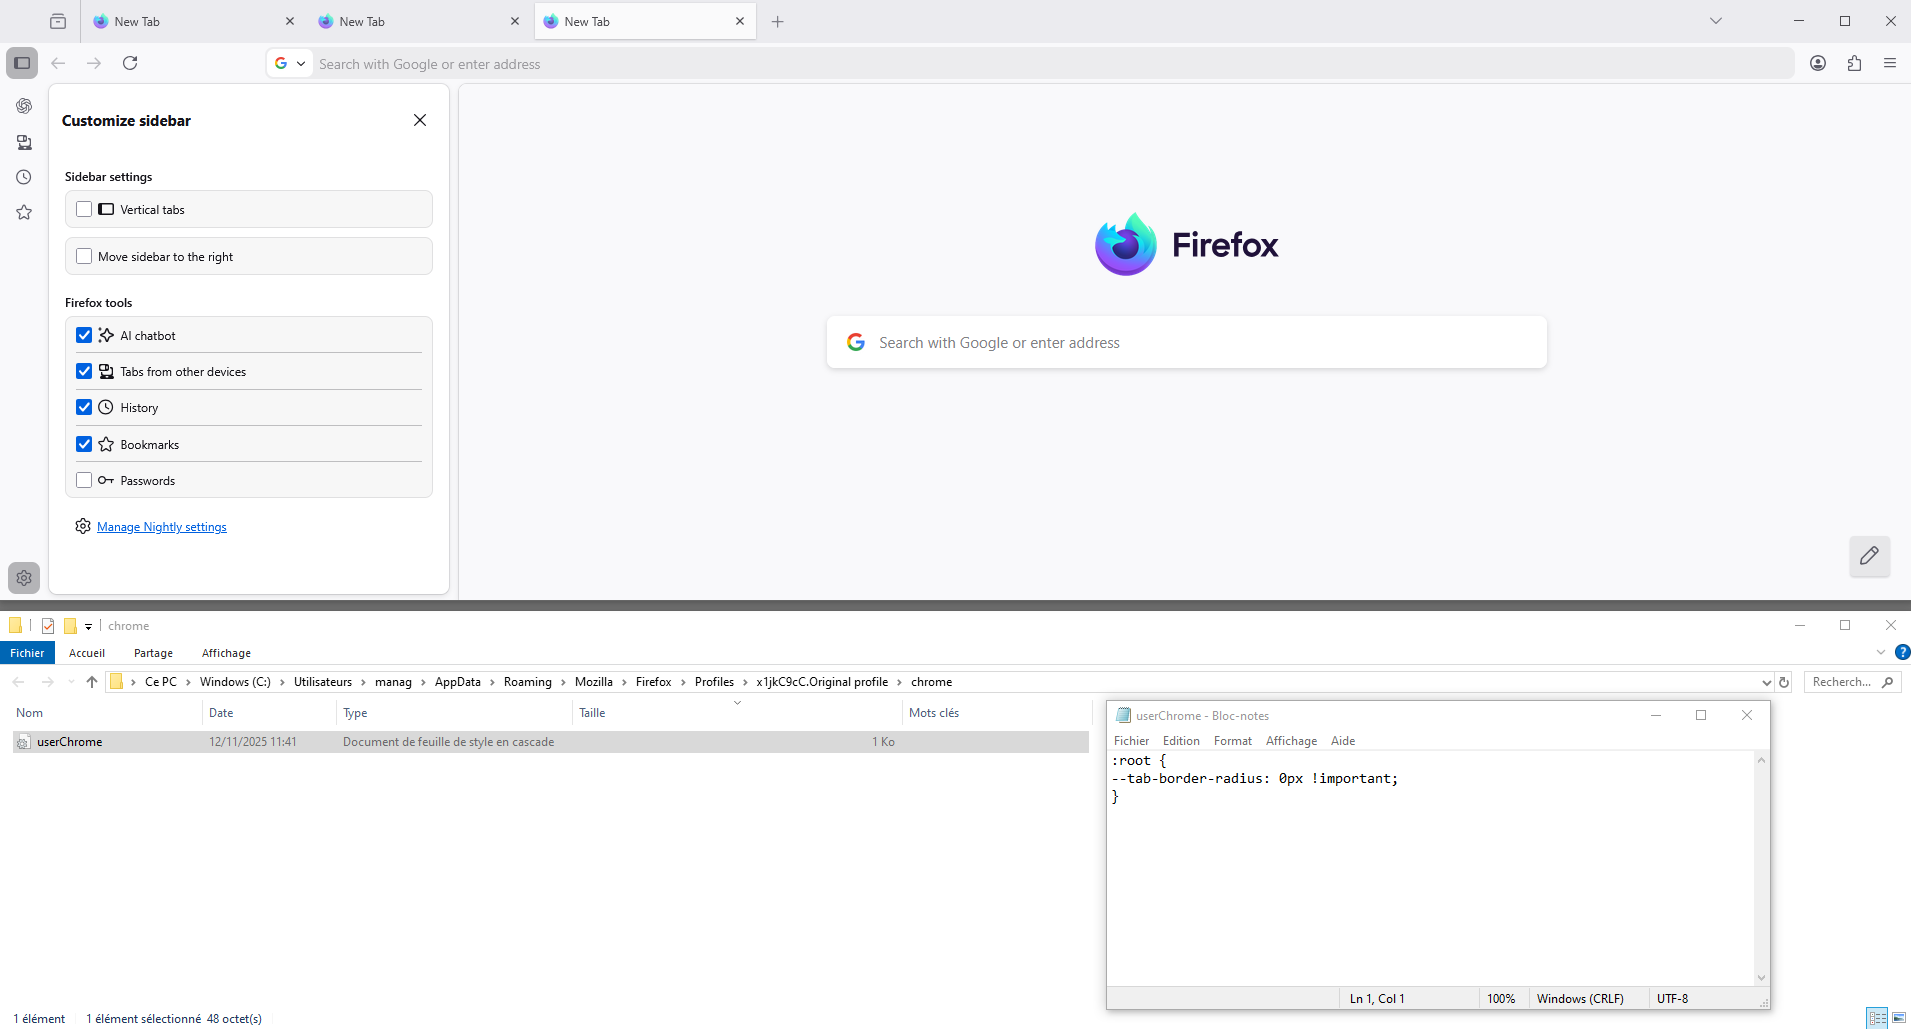Image resolution: width=1911 pixels, height=1029 pixels.
Task: Uncheck the AI chatbot tool checkbox
Action: [x=84, y=335]
